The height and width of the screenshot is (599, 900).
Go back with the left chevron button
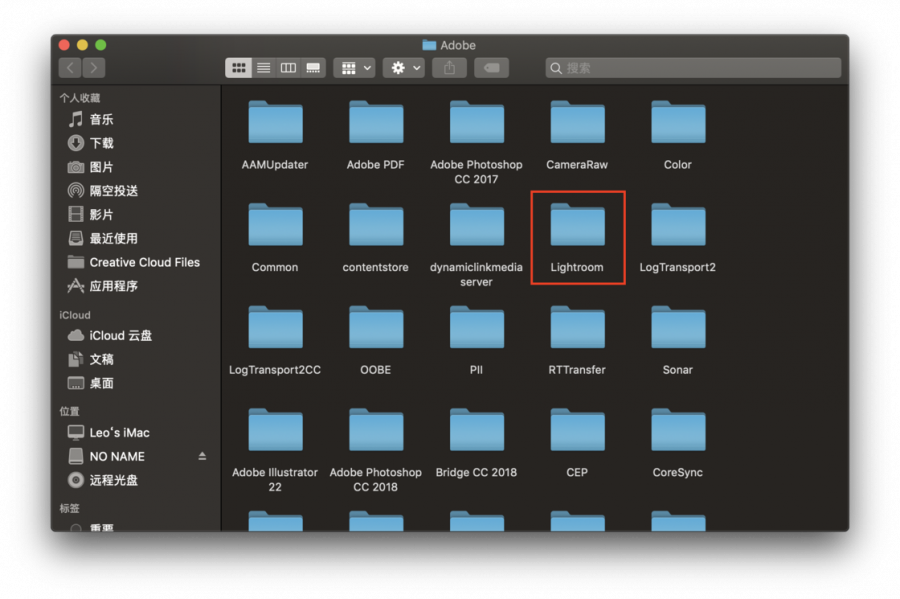click(x=70, y=68)
